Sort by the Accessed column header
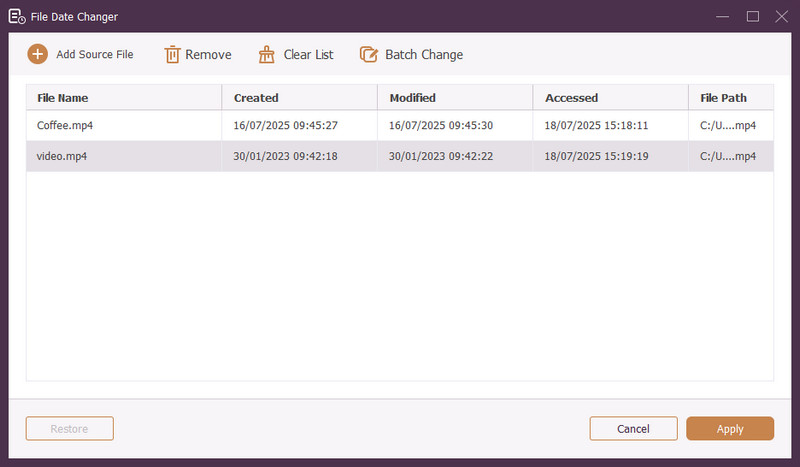 pyautogui.click(x=572, y=98)
